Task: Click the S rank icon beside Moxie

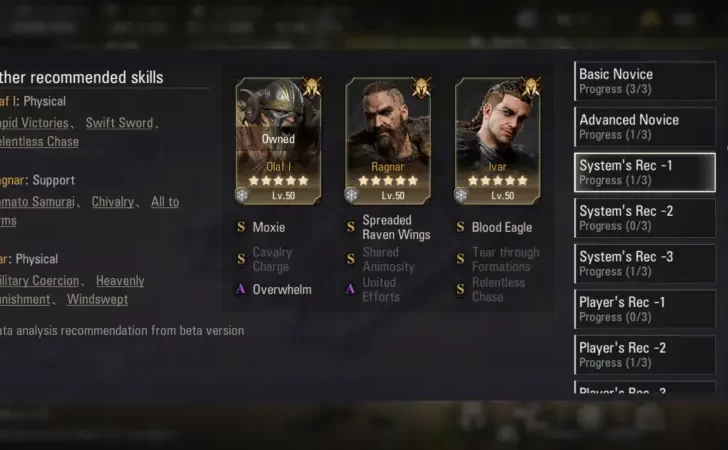Action: [x=241, y=227]
